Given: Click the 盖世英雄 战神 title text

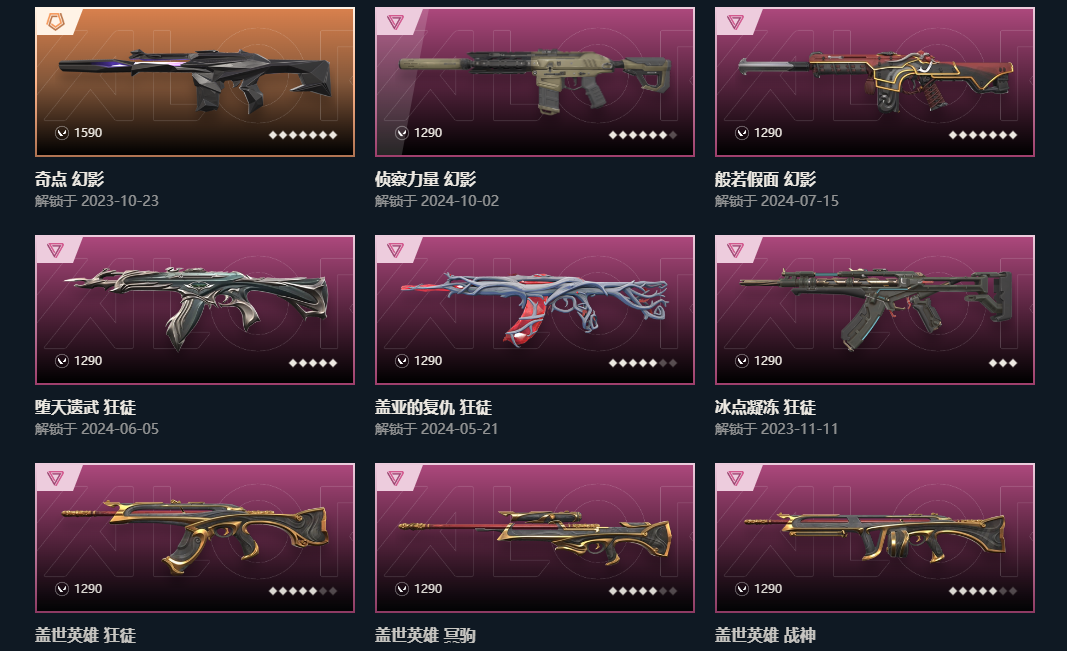Looking at the screenshot, I should (x=765, y=635).
